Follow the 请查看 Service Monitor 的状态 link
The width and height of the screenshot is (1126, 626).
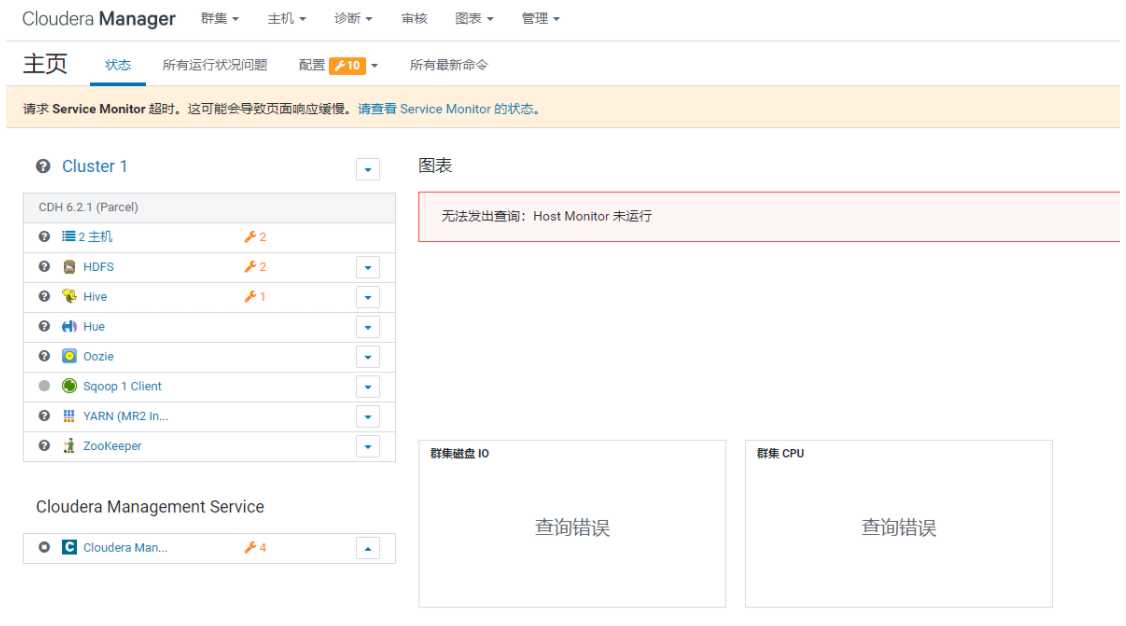449,109
